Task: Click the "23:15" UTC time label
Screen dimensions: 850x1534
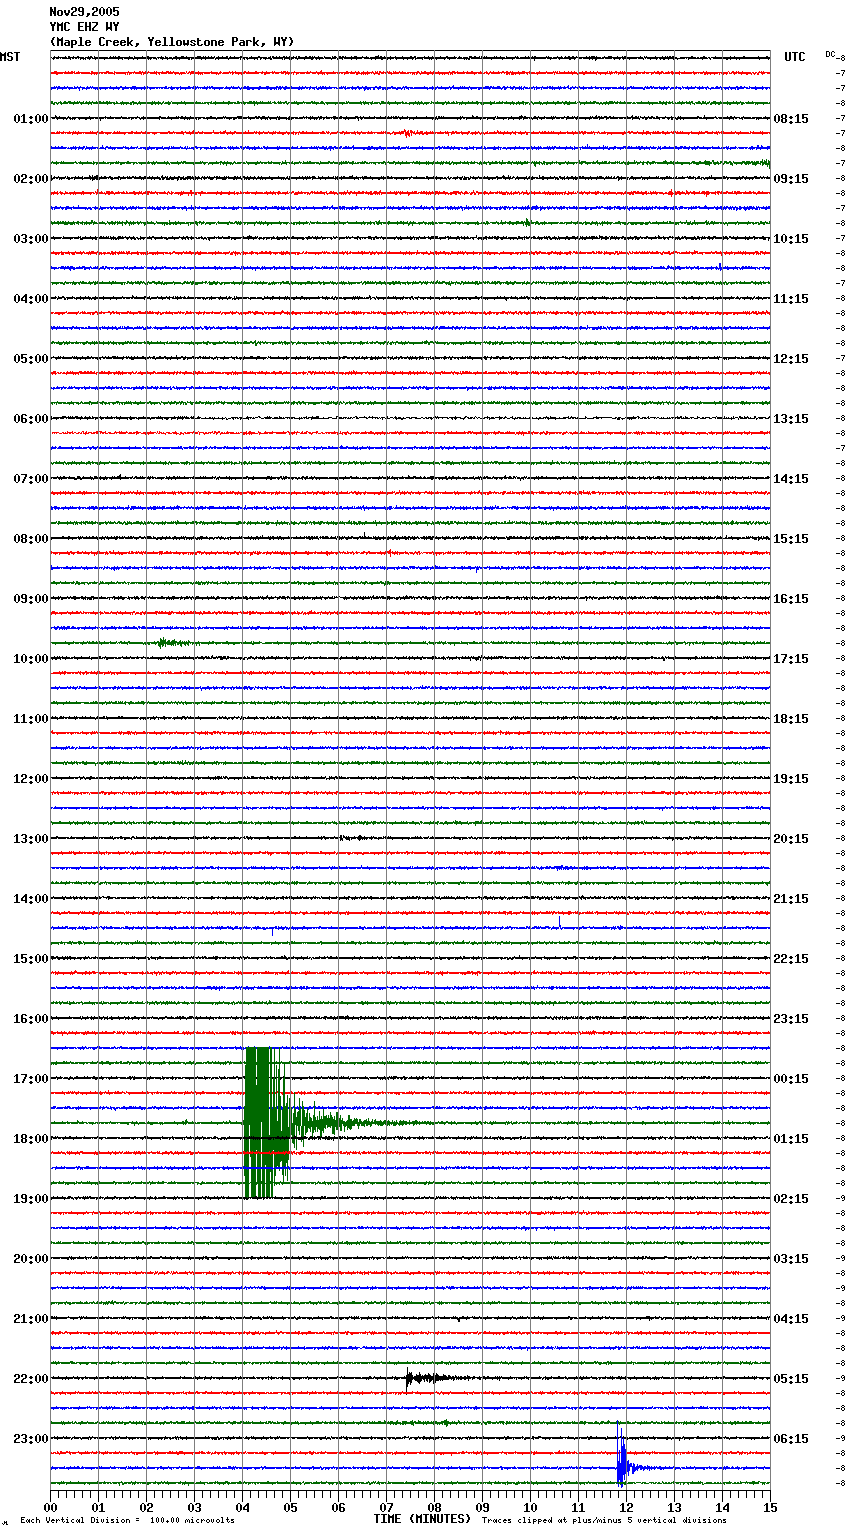Action: (x=791, y=1019)
